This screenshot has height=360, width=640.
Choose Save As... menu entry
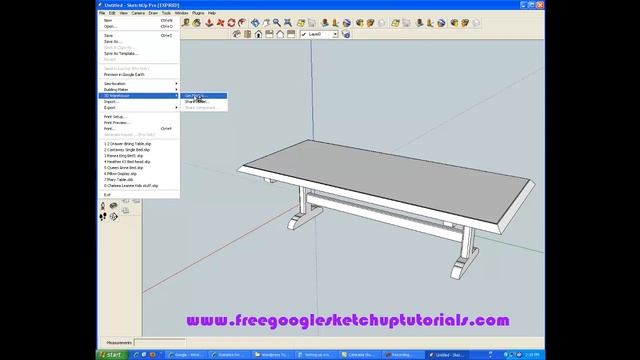[139, 41]
